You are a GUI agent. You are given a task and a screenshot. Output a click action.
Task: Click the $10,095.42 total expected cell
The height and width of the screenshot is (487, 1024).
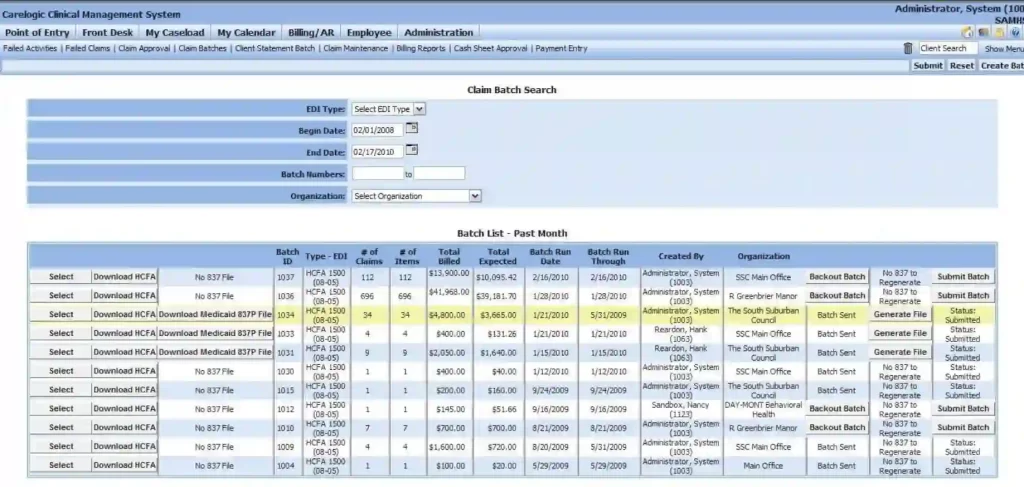tap(496, 277)
